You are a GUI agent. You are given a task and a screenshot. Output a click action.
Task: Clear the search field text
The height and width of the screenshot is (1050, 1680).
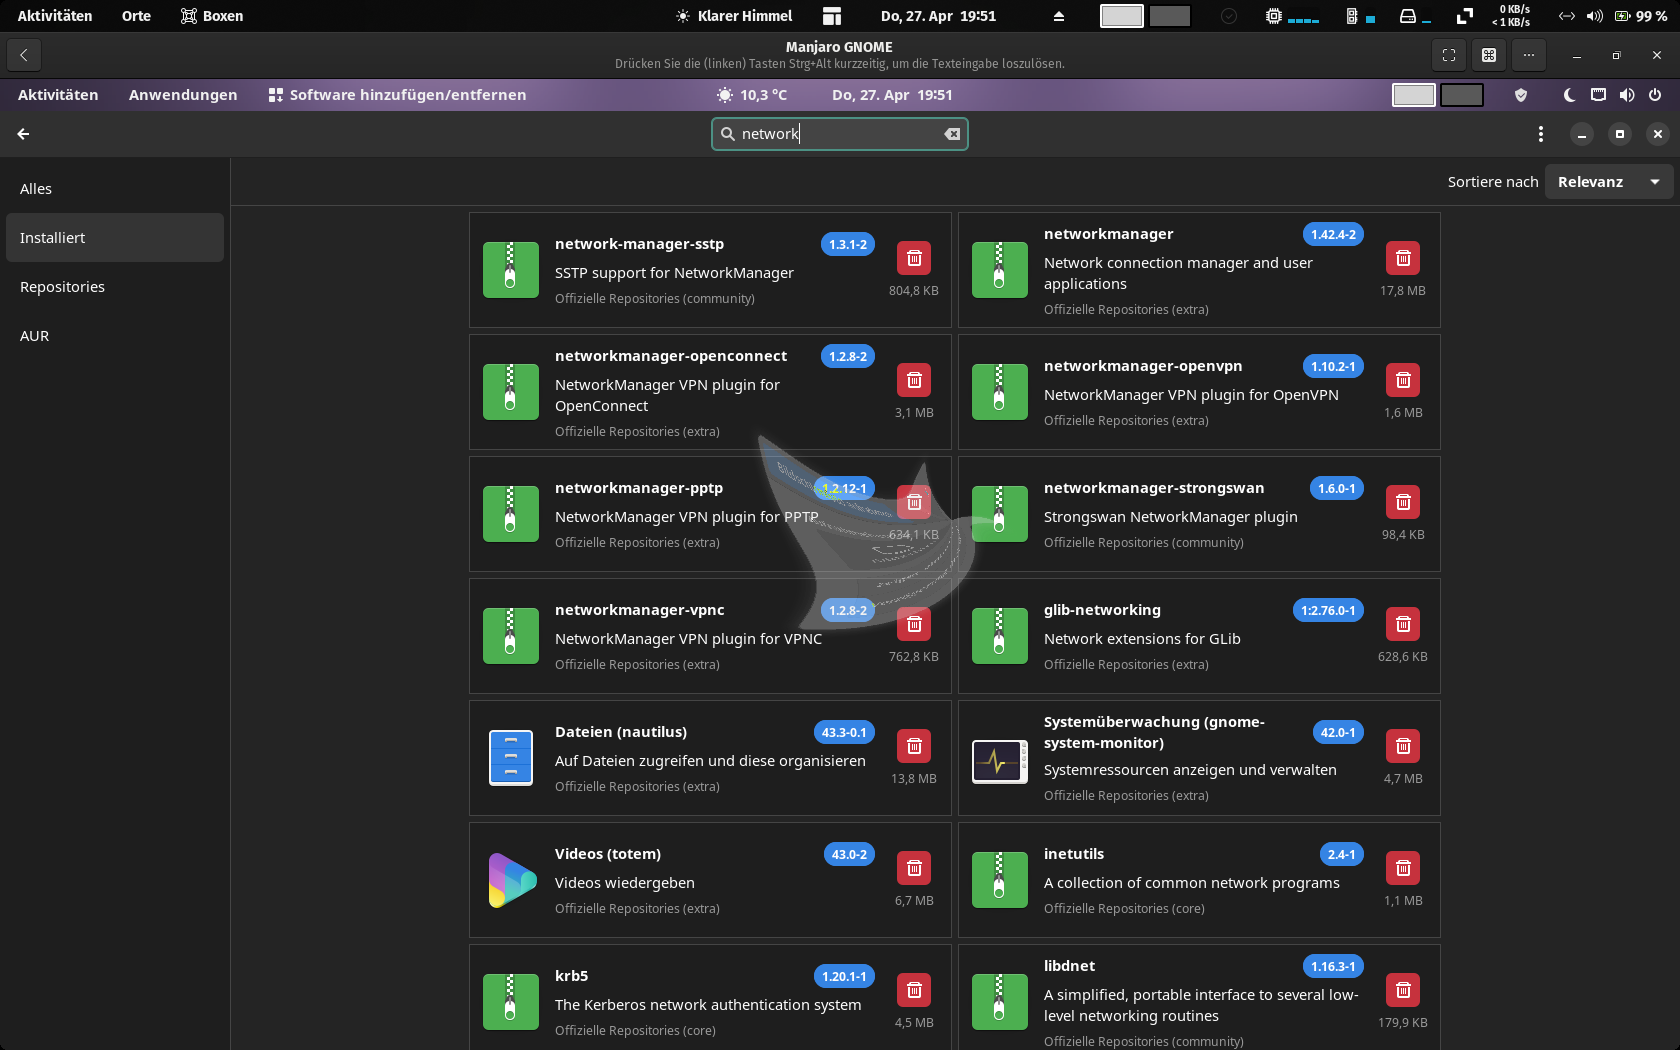(x=952, y=134)
